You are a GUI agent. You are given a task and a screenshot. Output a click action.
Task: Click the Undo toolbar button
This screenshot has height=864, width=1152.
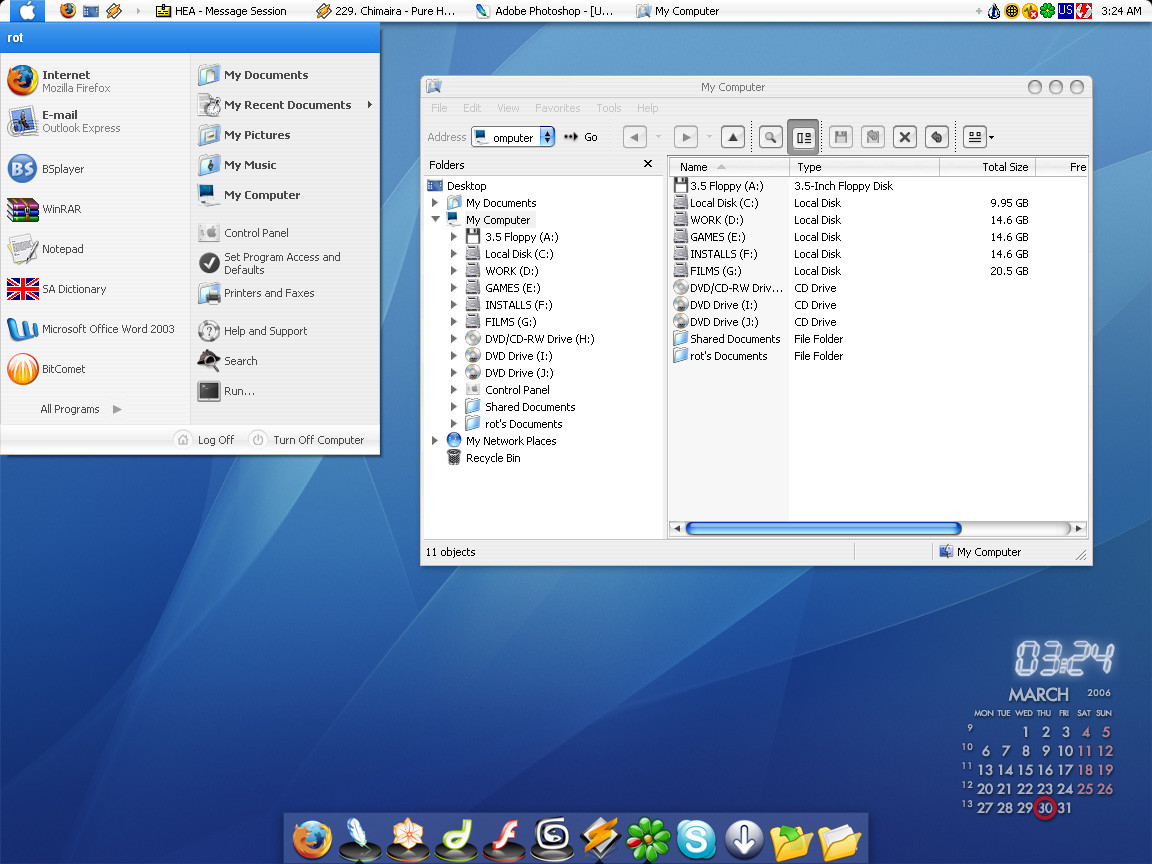coord(936,137)
